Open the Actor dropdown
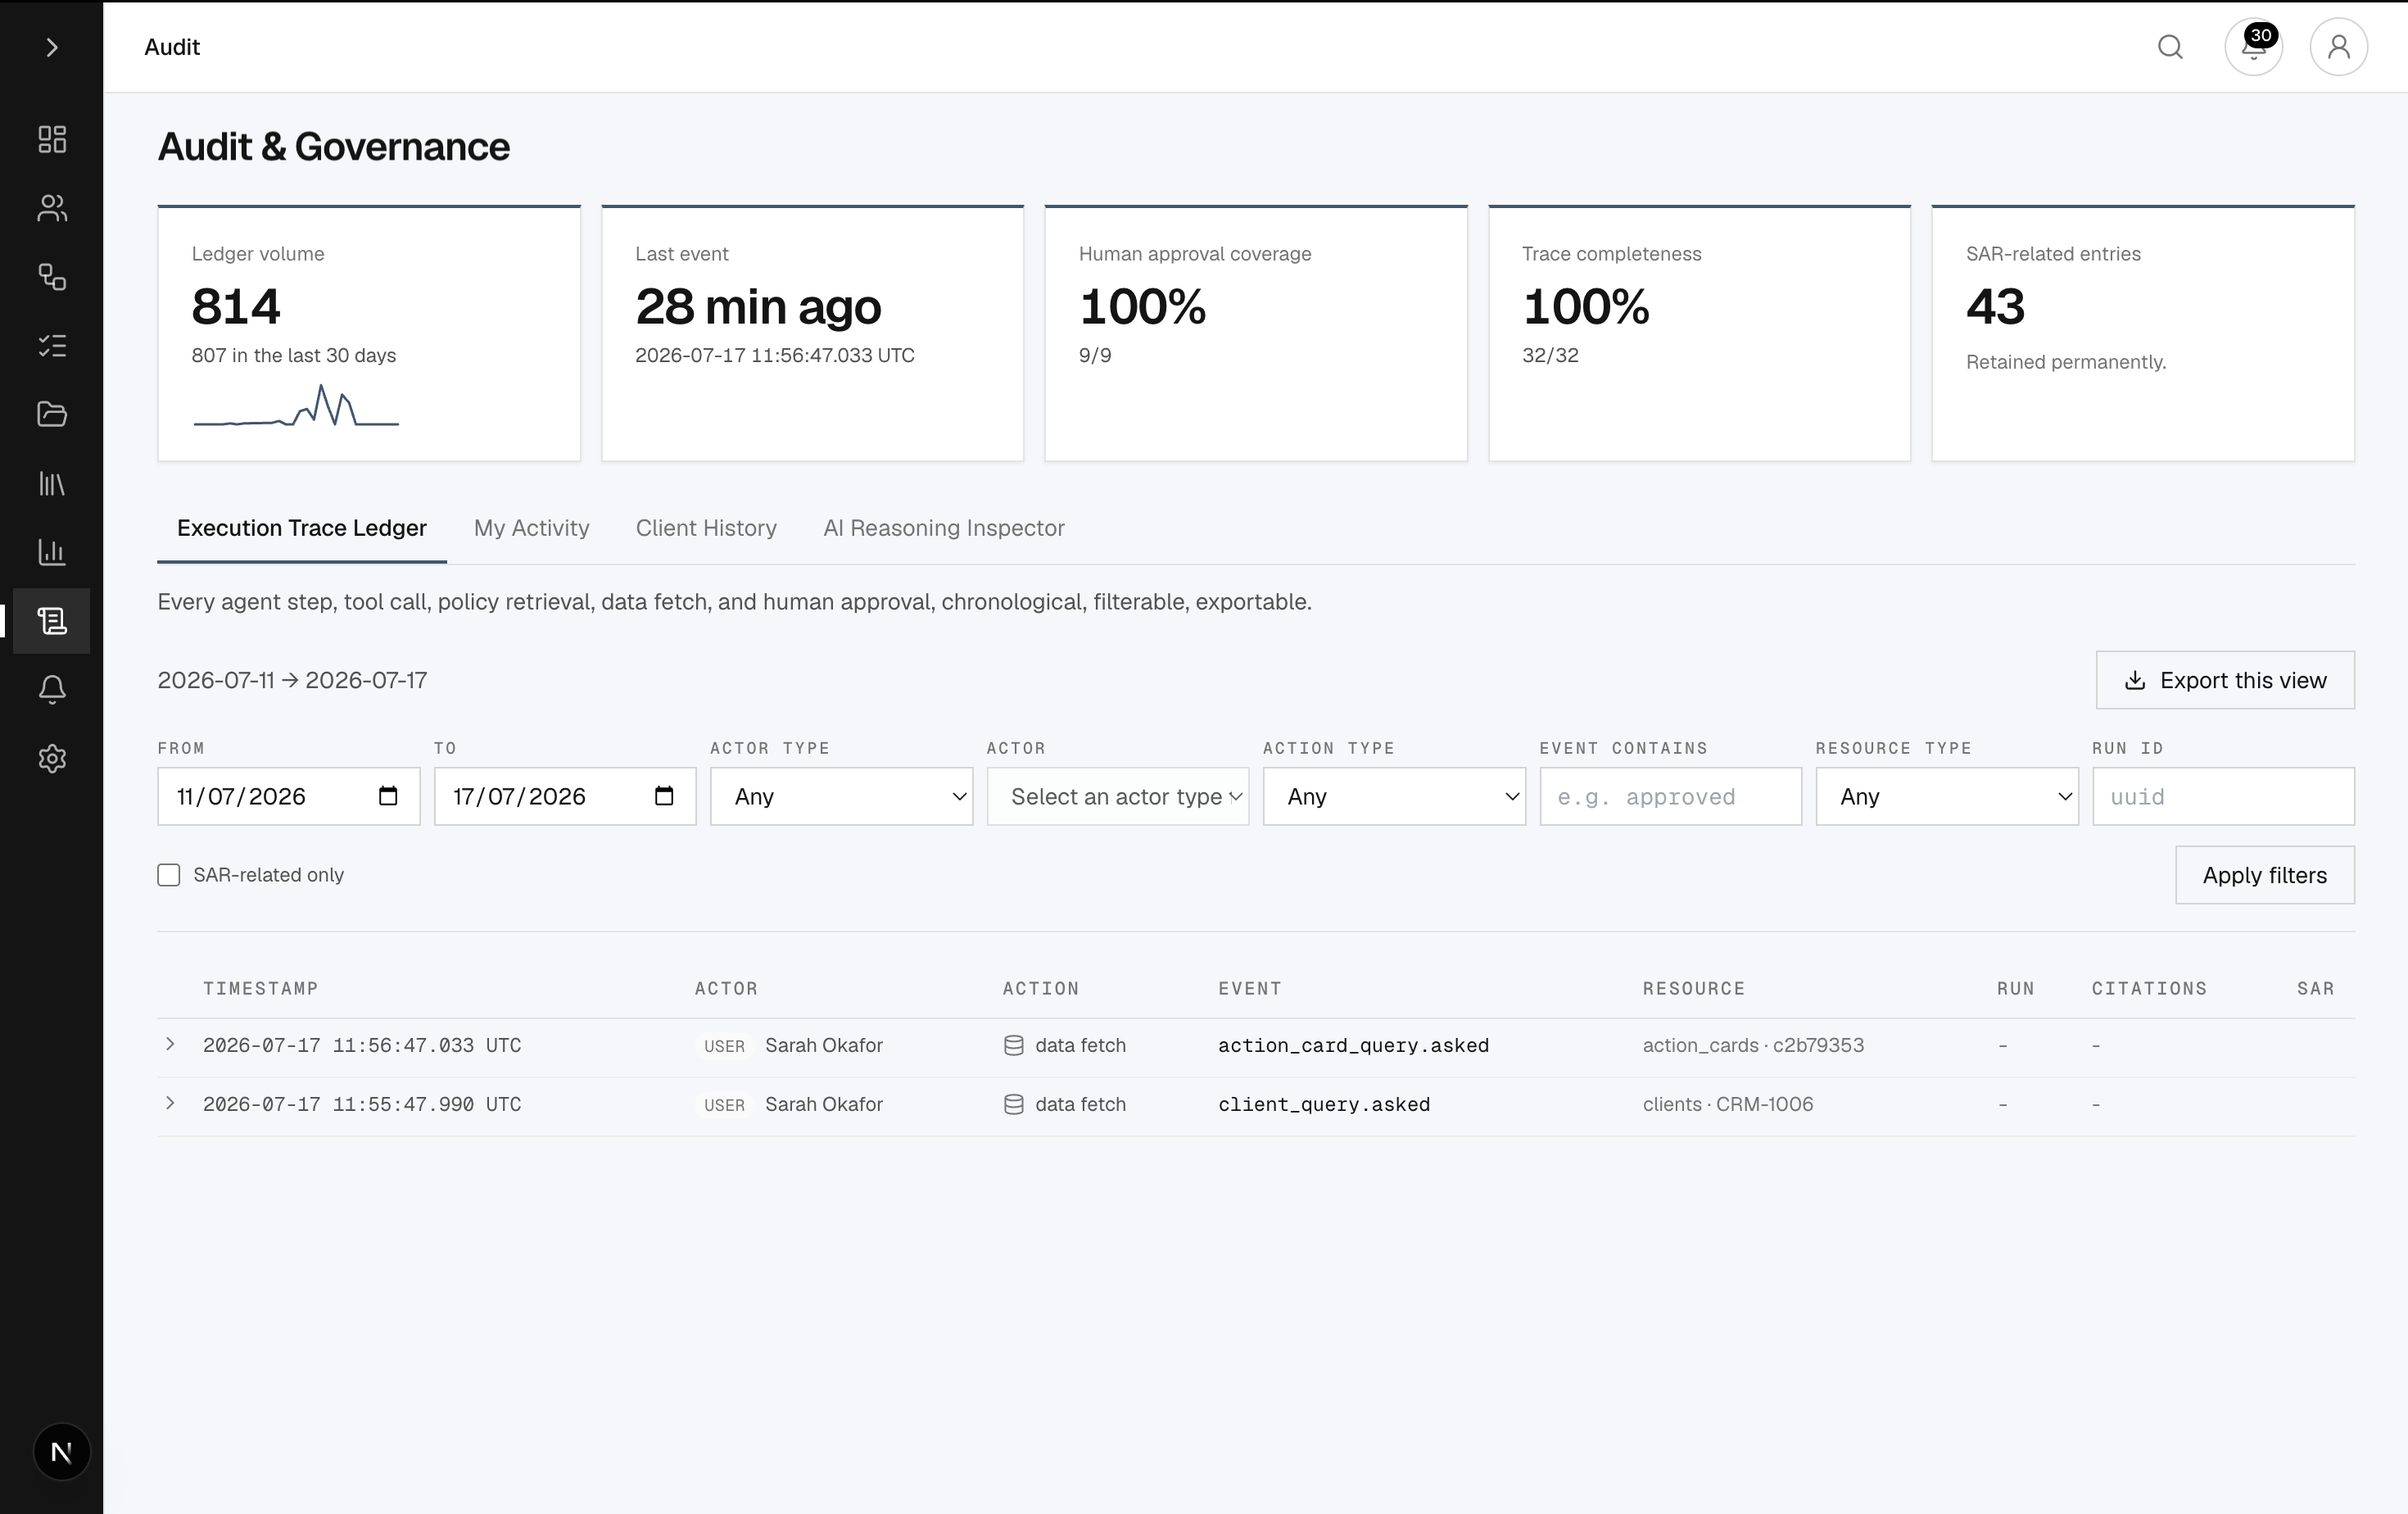2408x1514 pixels. click(1117, 796)
